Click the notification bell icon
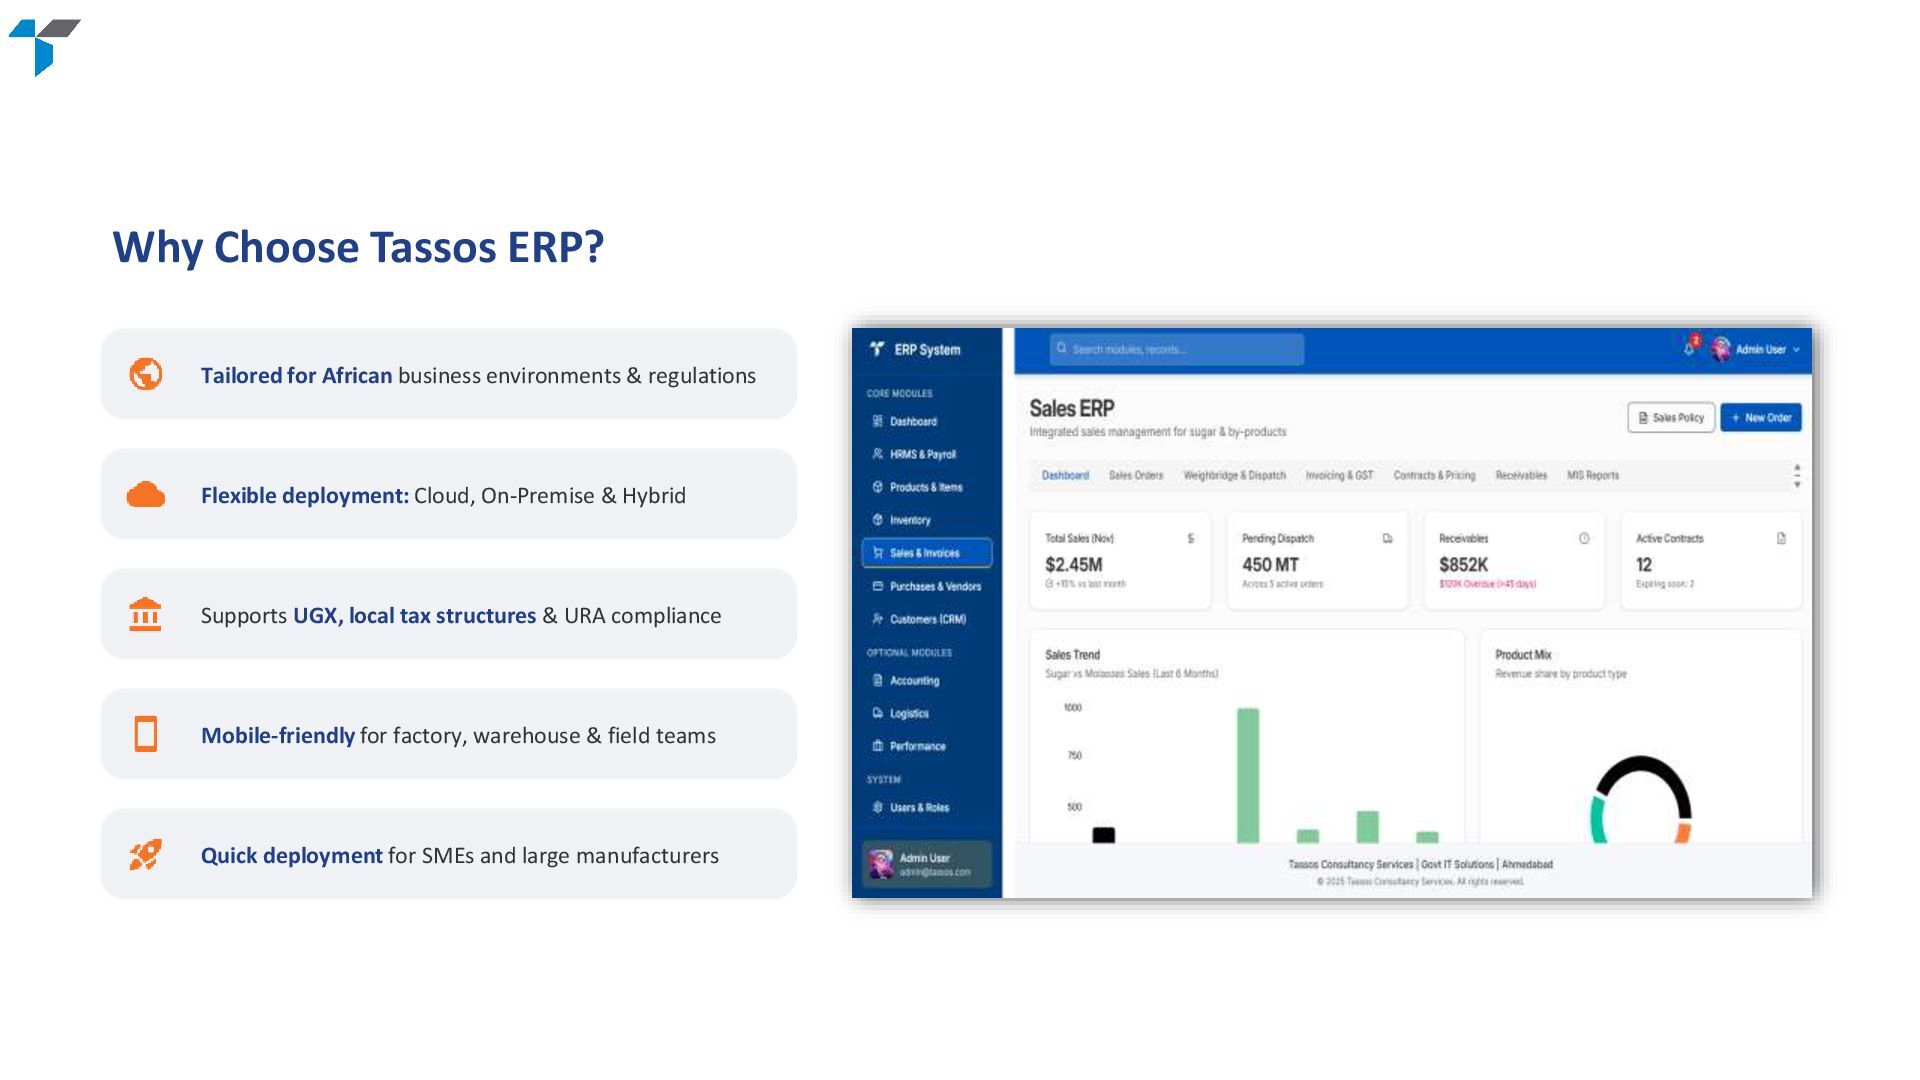 [1689, 349]
